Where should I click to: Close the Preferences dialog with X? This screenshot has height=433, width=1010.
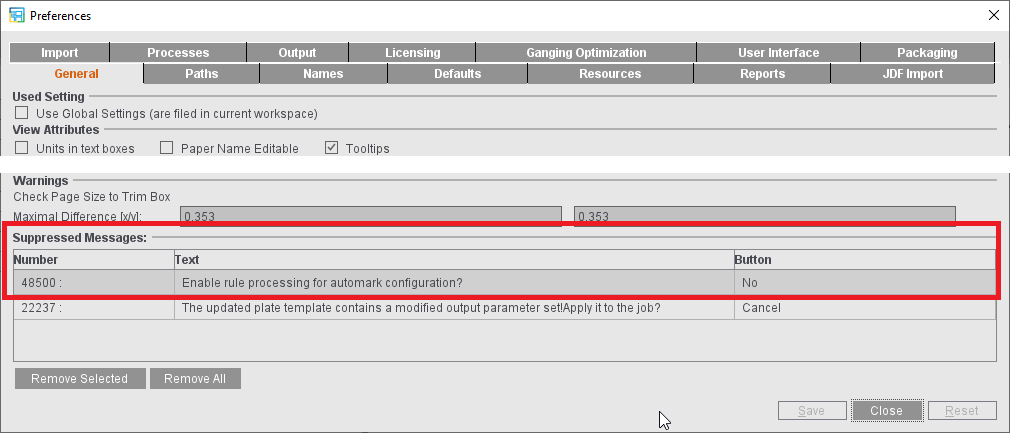coord(993,15)
